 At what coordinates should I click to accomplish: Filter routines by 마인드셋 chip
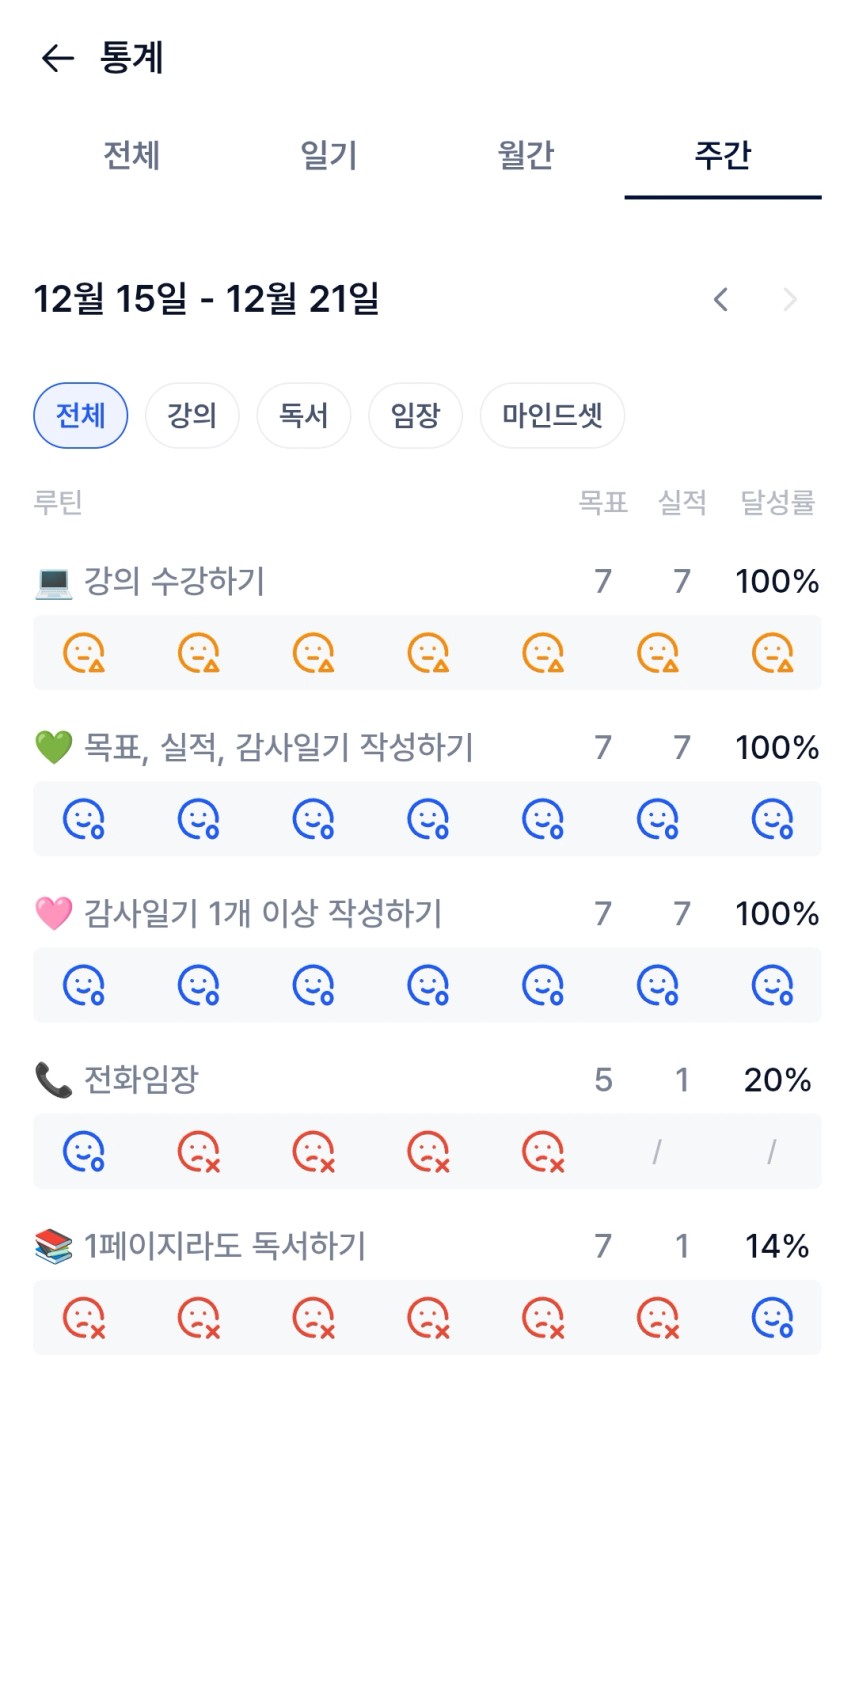click(552, 415)
